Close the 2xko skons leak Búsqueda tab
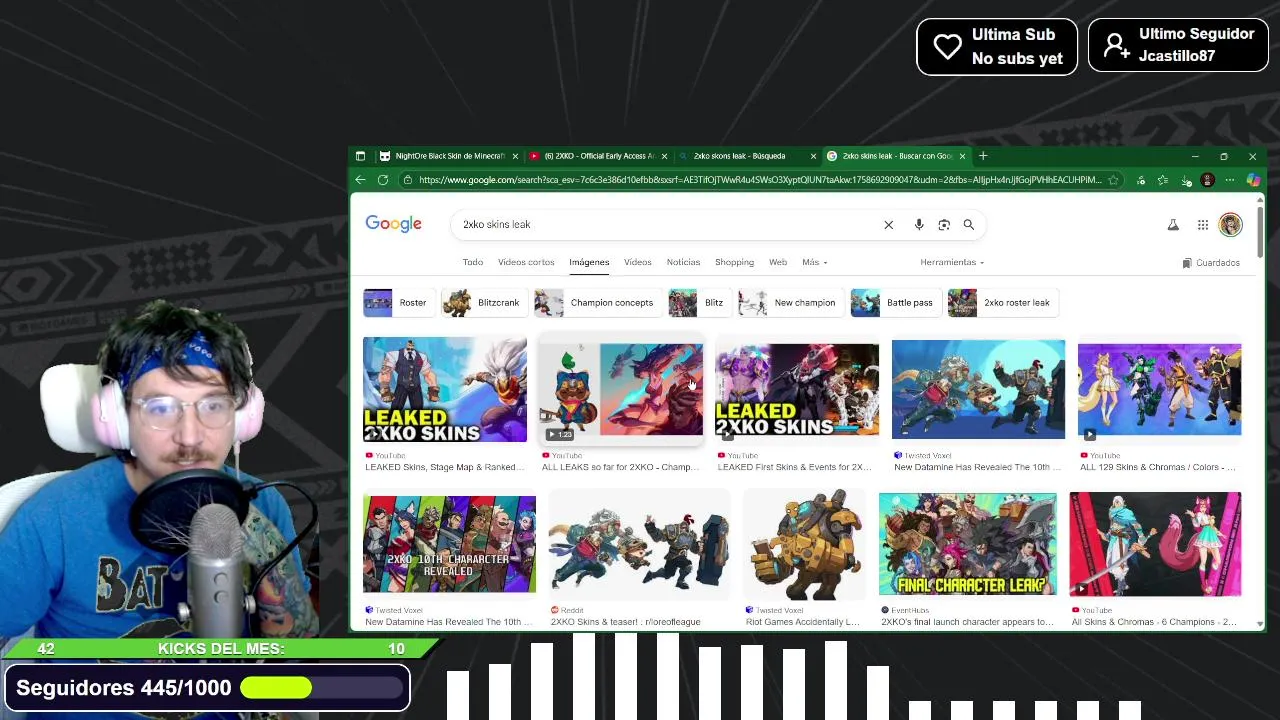Viewport: 1280px width, 720px height. [813, 156]
